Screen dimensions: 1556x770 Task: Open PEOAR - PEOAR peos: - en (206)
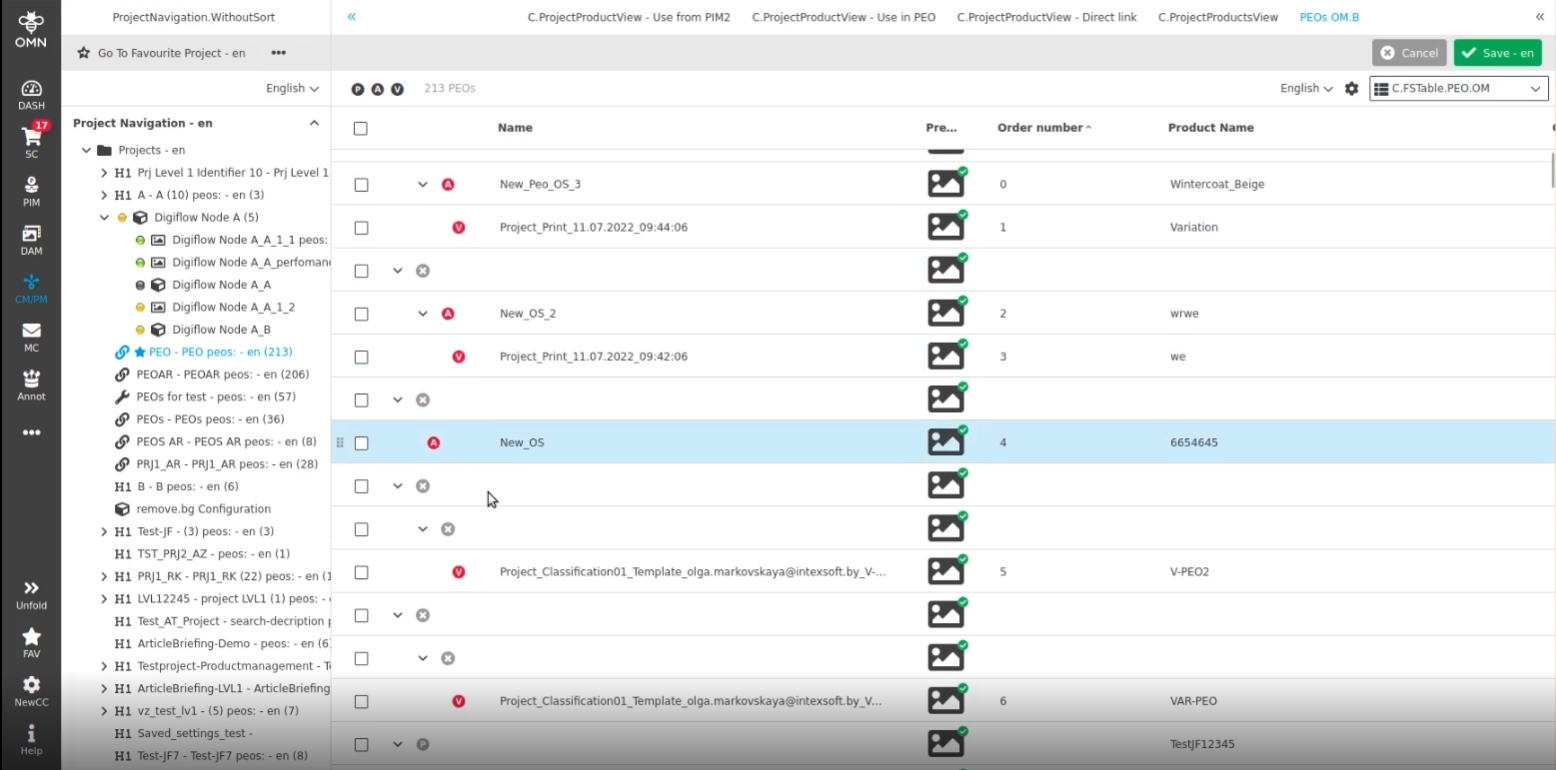(x=223, y=374)
